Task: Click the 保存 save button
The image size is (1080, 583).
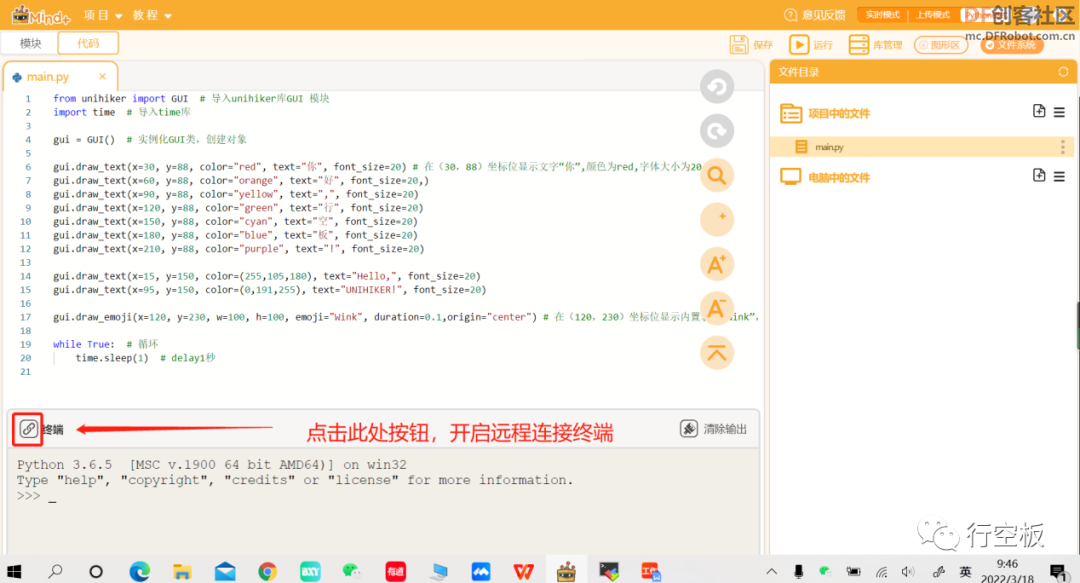Action: point(751,45)
